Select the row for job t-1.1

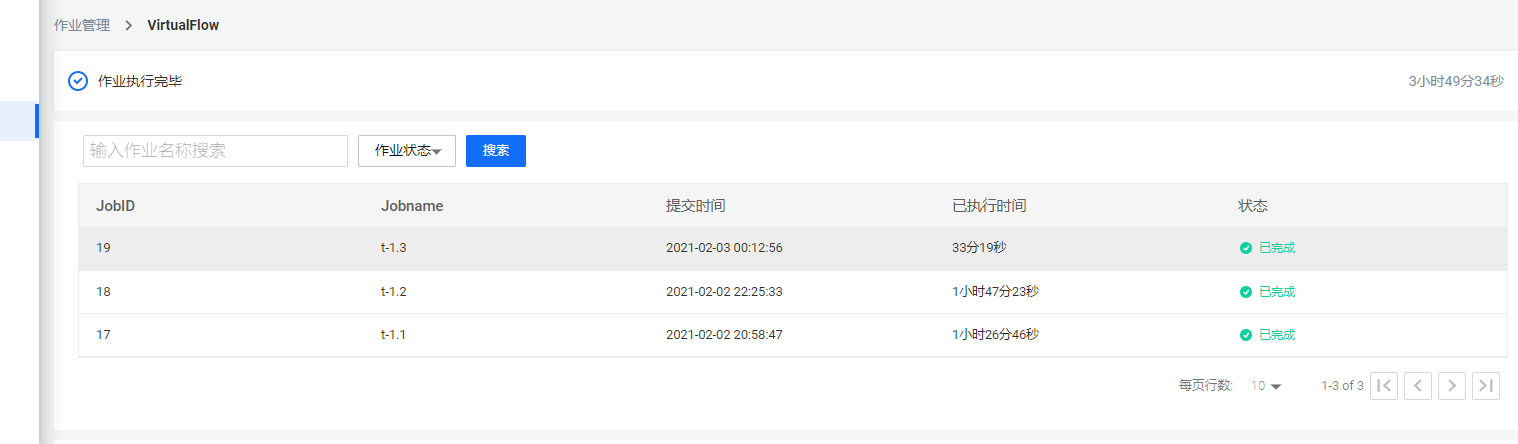[x=793, y=335]
